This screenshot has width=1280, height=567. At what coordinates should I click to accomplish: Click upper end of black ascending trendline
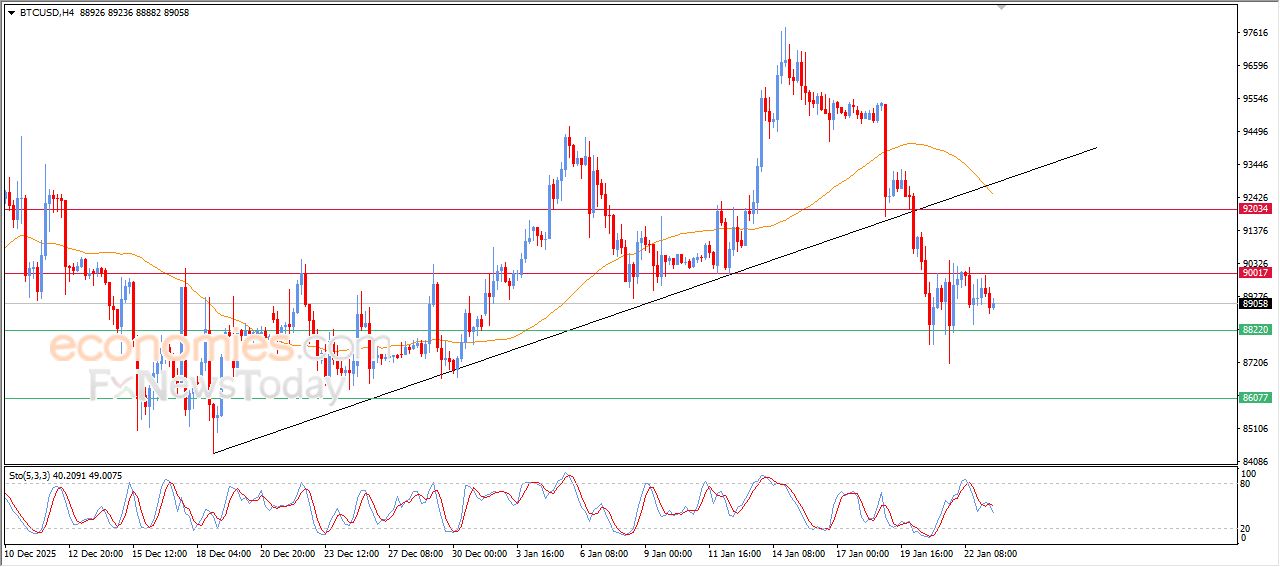pyautogui.click(x=1095, y=148)
